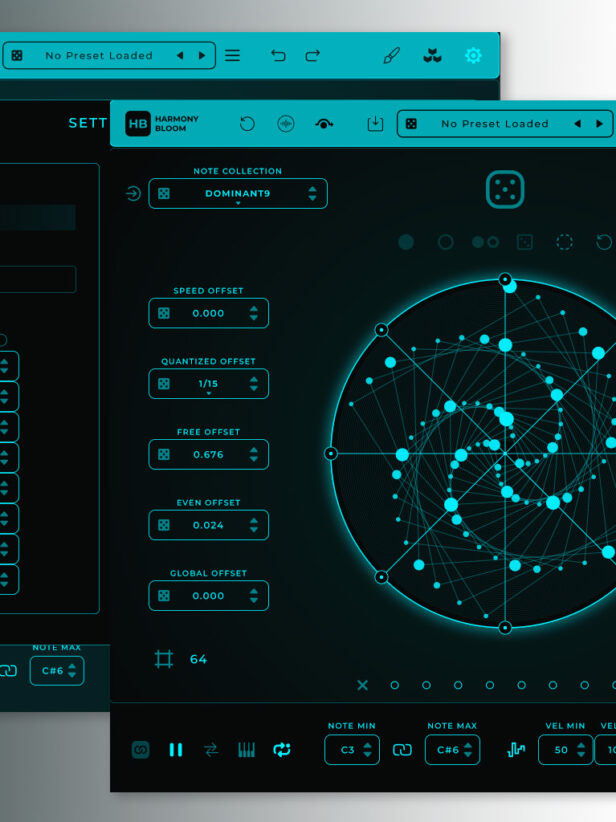The width and height of the screenshot is (616, 822).
Task: Click the arrow-in-circle icon beside Note Collection
Action: point(133,193)
